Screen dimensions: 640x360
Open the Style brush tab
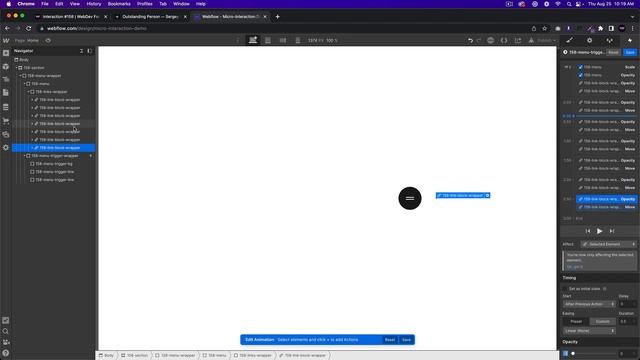(569, 40)
